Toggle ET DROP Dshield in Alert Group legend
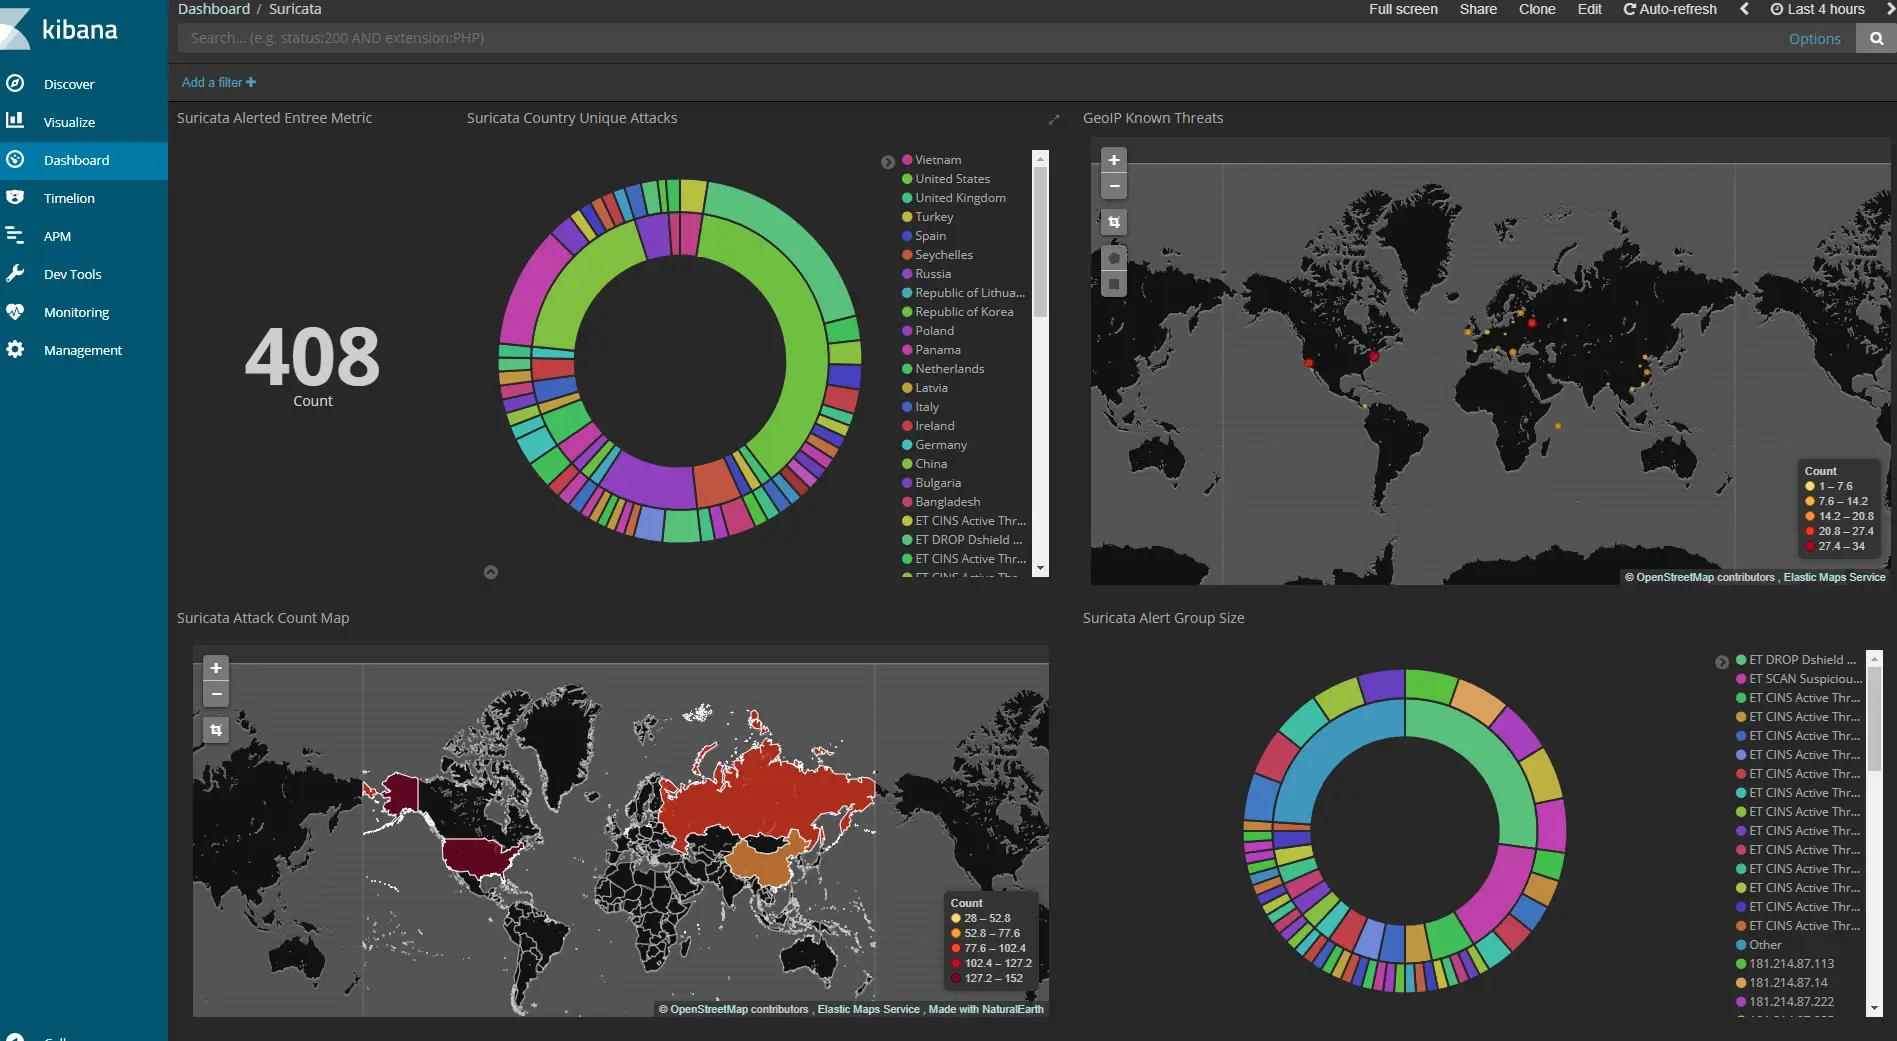The height and width of the screenshot is (1041, 1897). tap(1797, 659)
